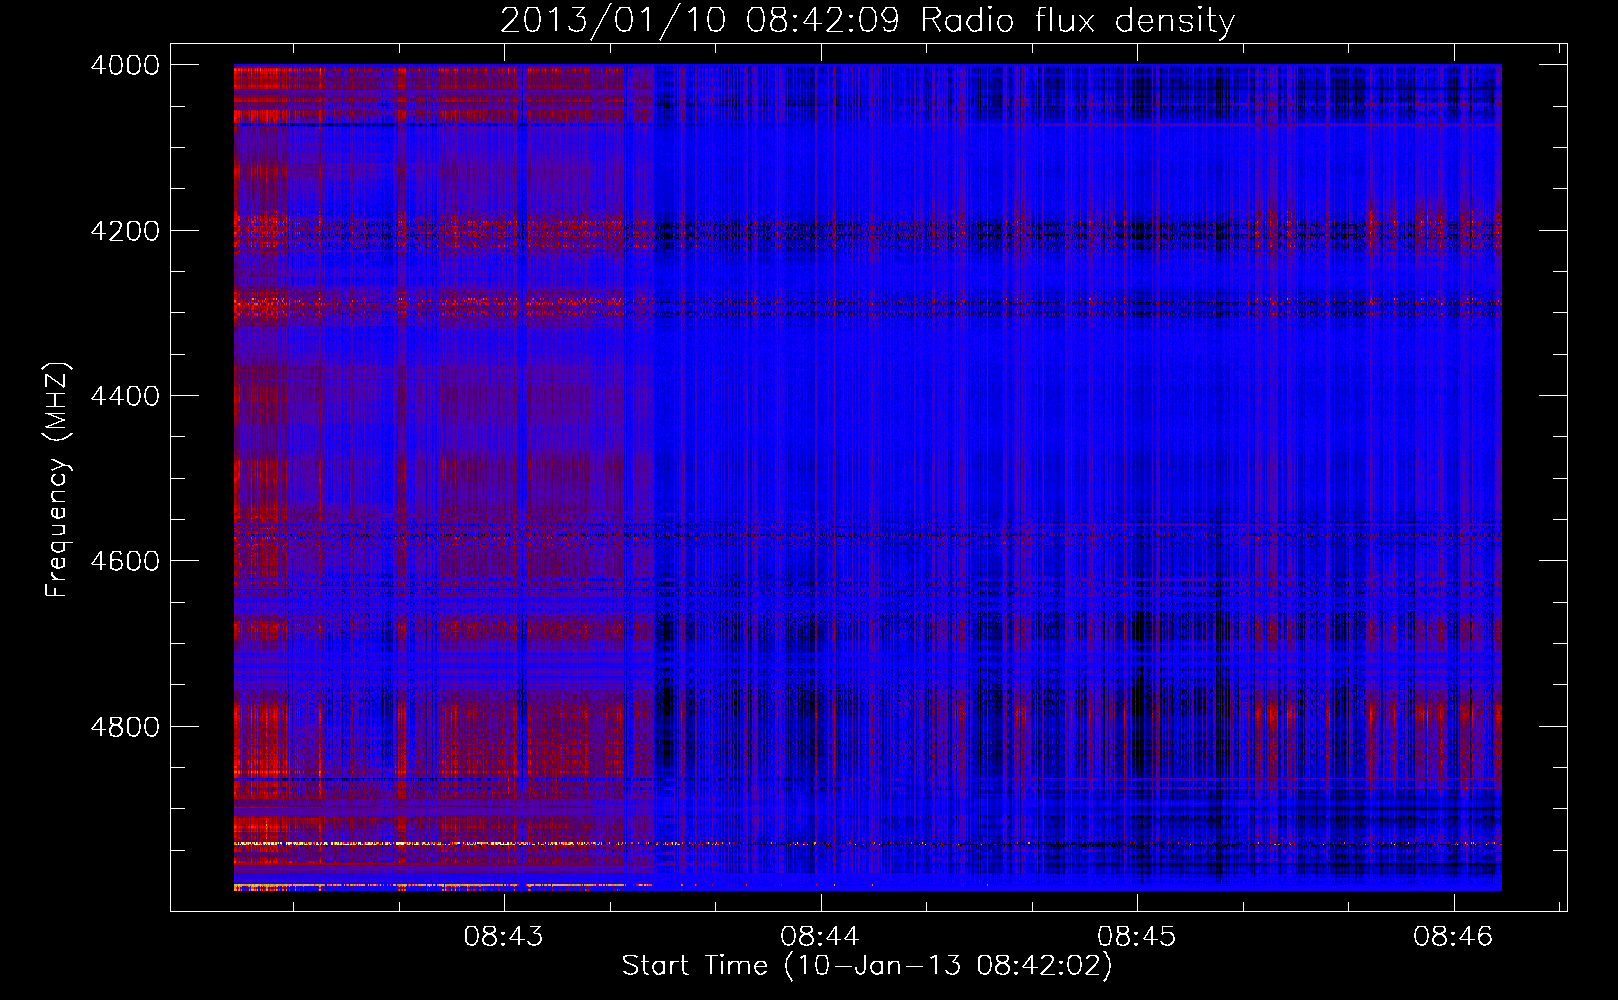Select the 4200 frequency tick label
This screenshot has height=1000, width=1618.
125,231
